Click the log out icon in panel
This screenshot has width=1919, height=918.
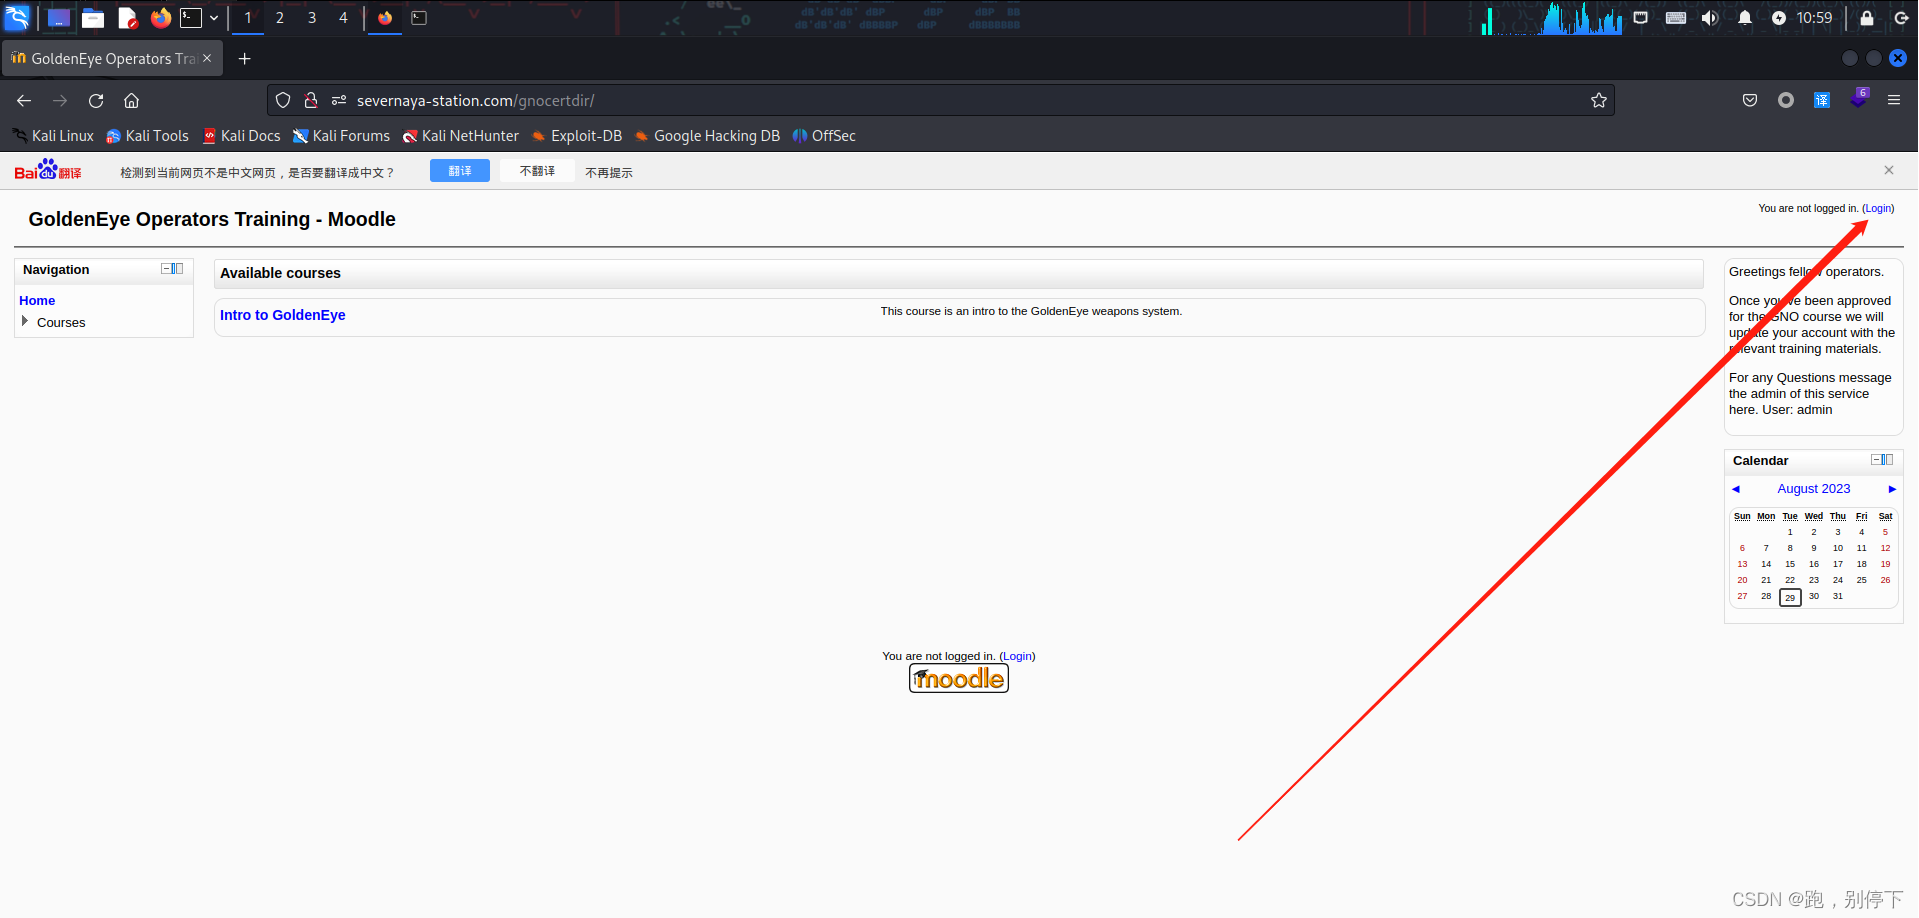1901,18
